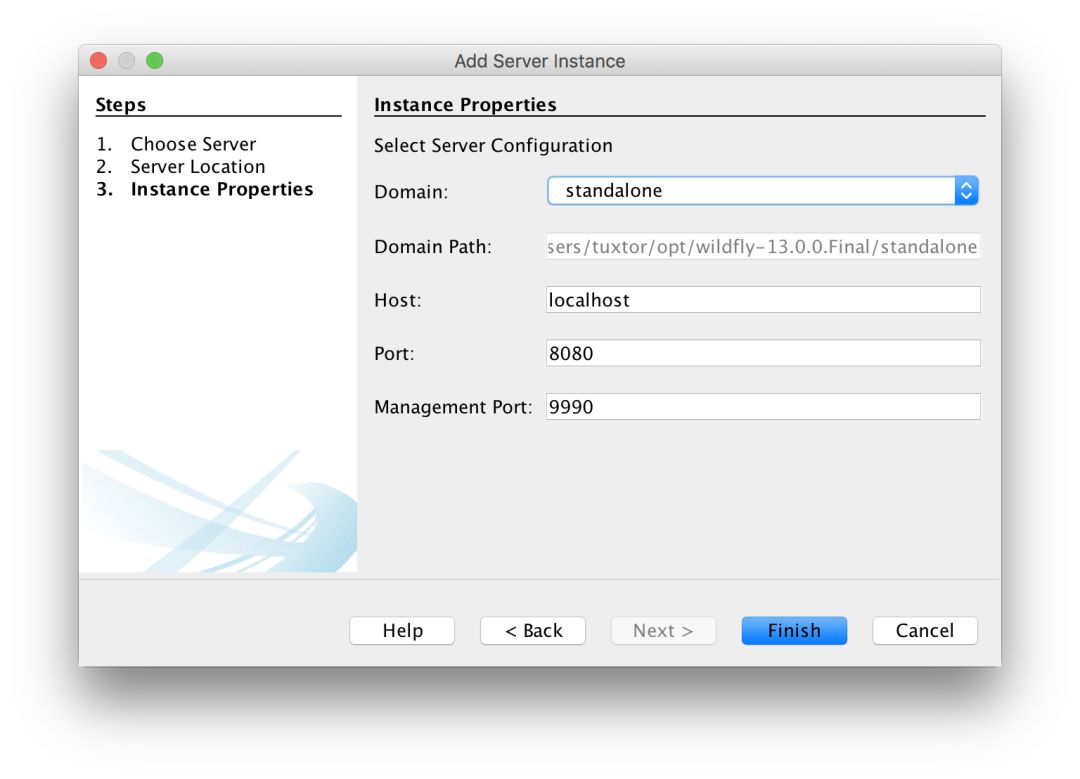Viewport: 1080px width, 779px height.
Task: Select the Instance Properties step item
Action: (221, 190)
